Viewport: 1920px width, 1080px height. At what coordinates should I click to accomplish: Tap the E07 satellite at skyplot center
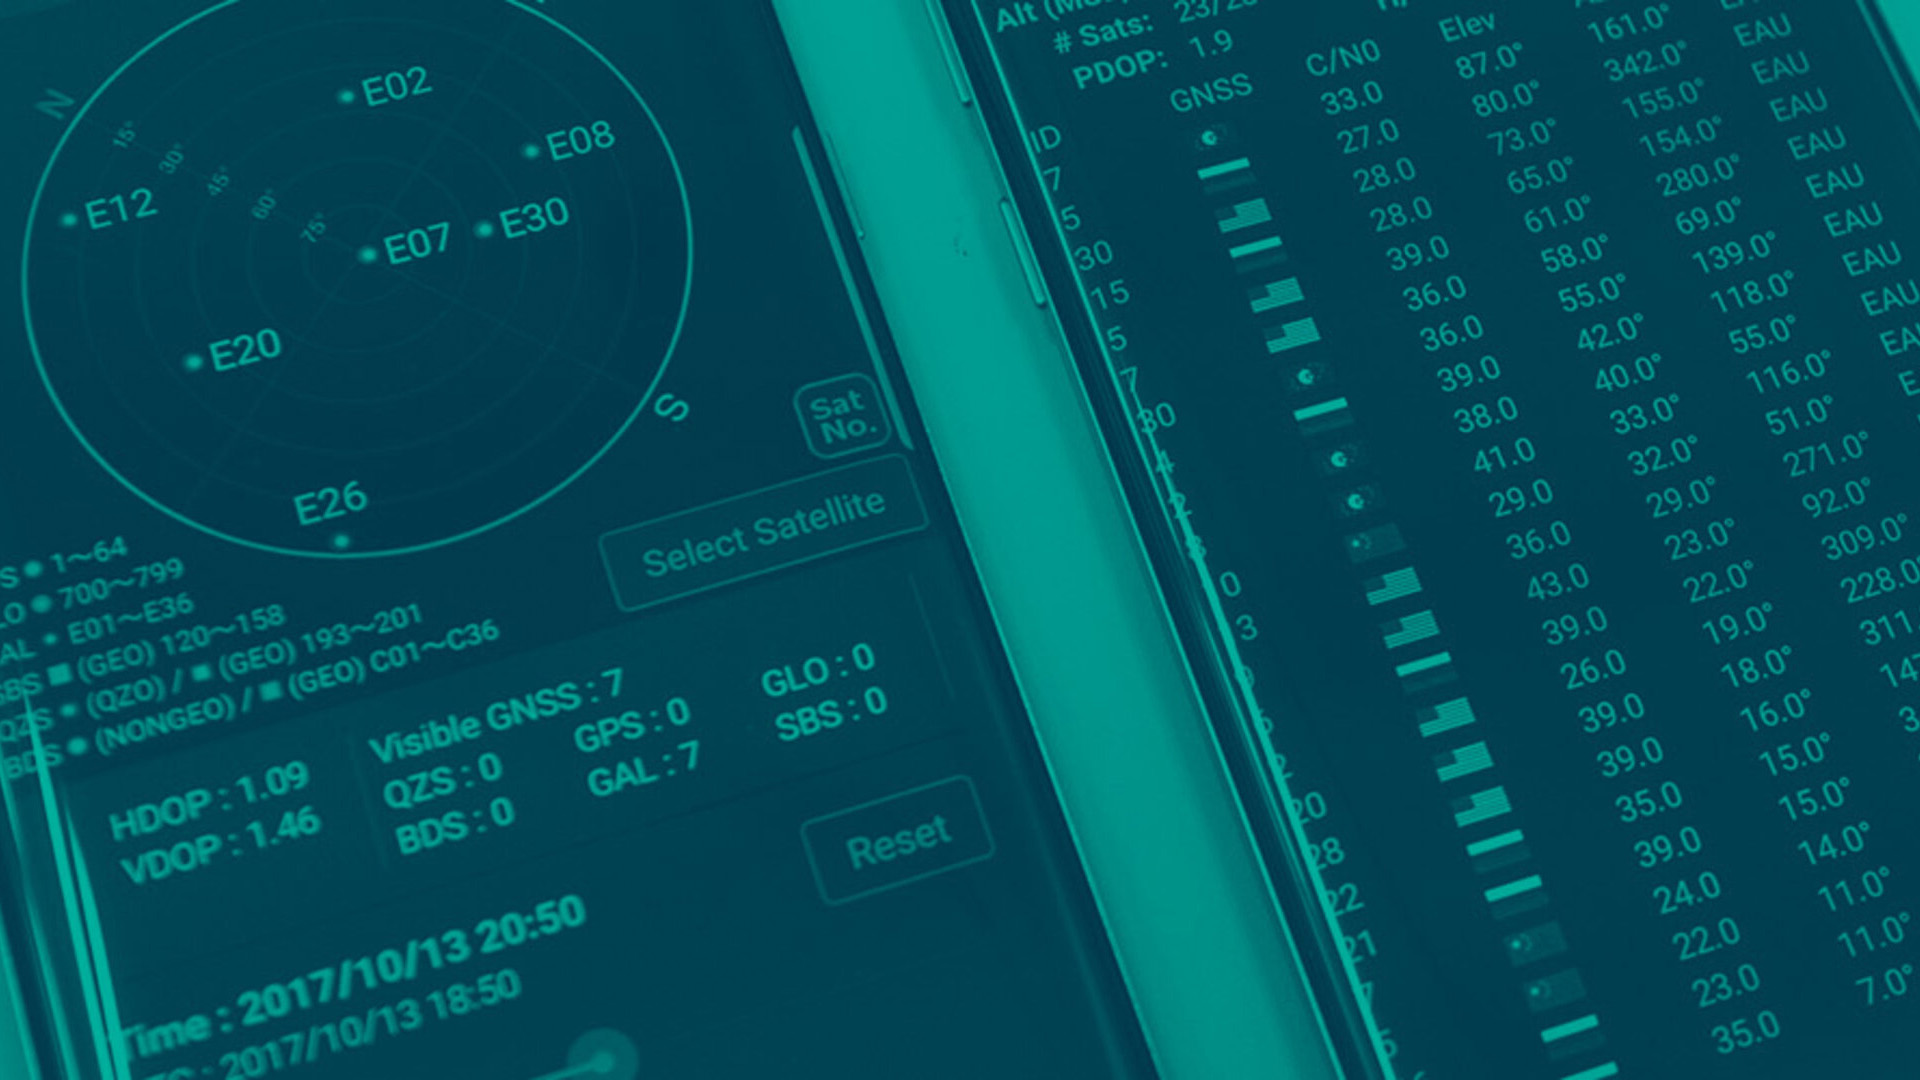click(x=368, y=255)
